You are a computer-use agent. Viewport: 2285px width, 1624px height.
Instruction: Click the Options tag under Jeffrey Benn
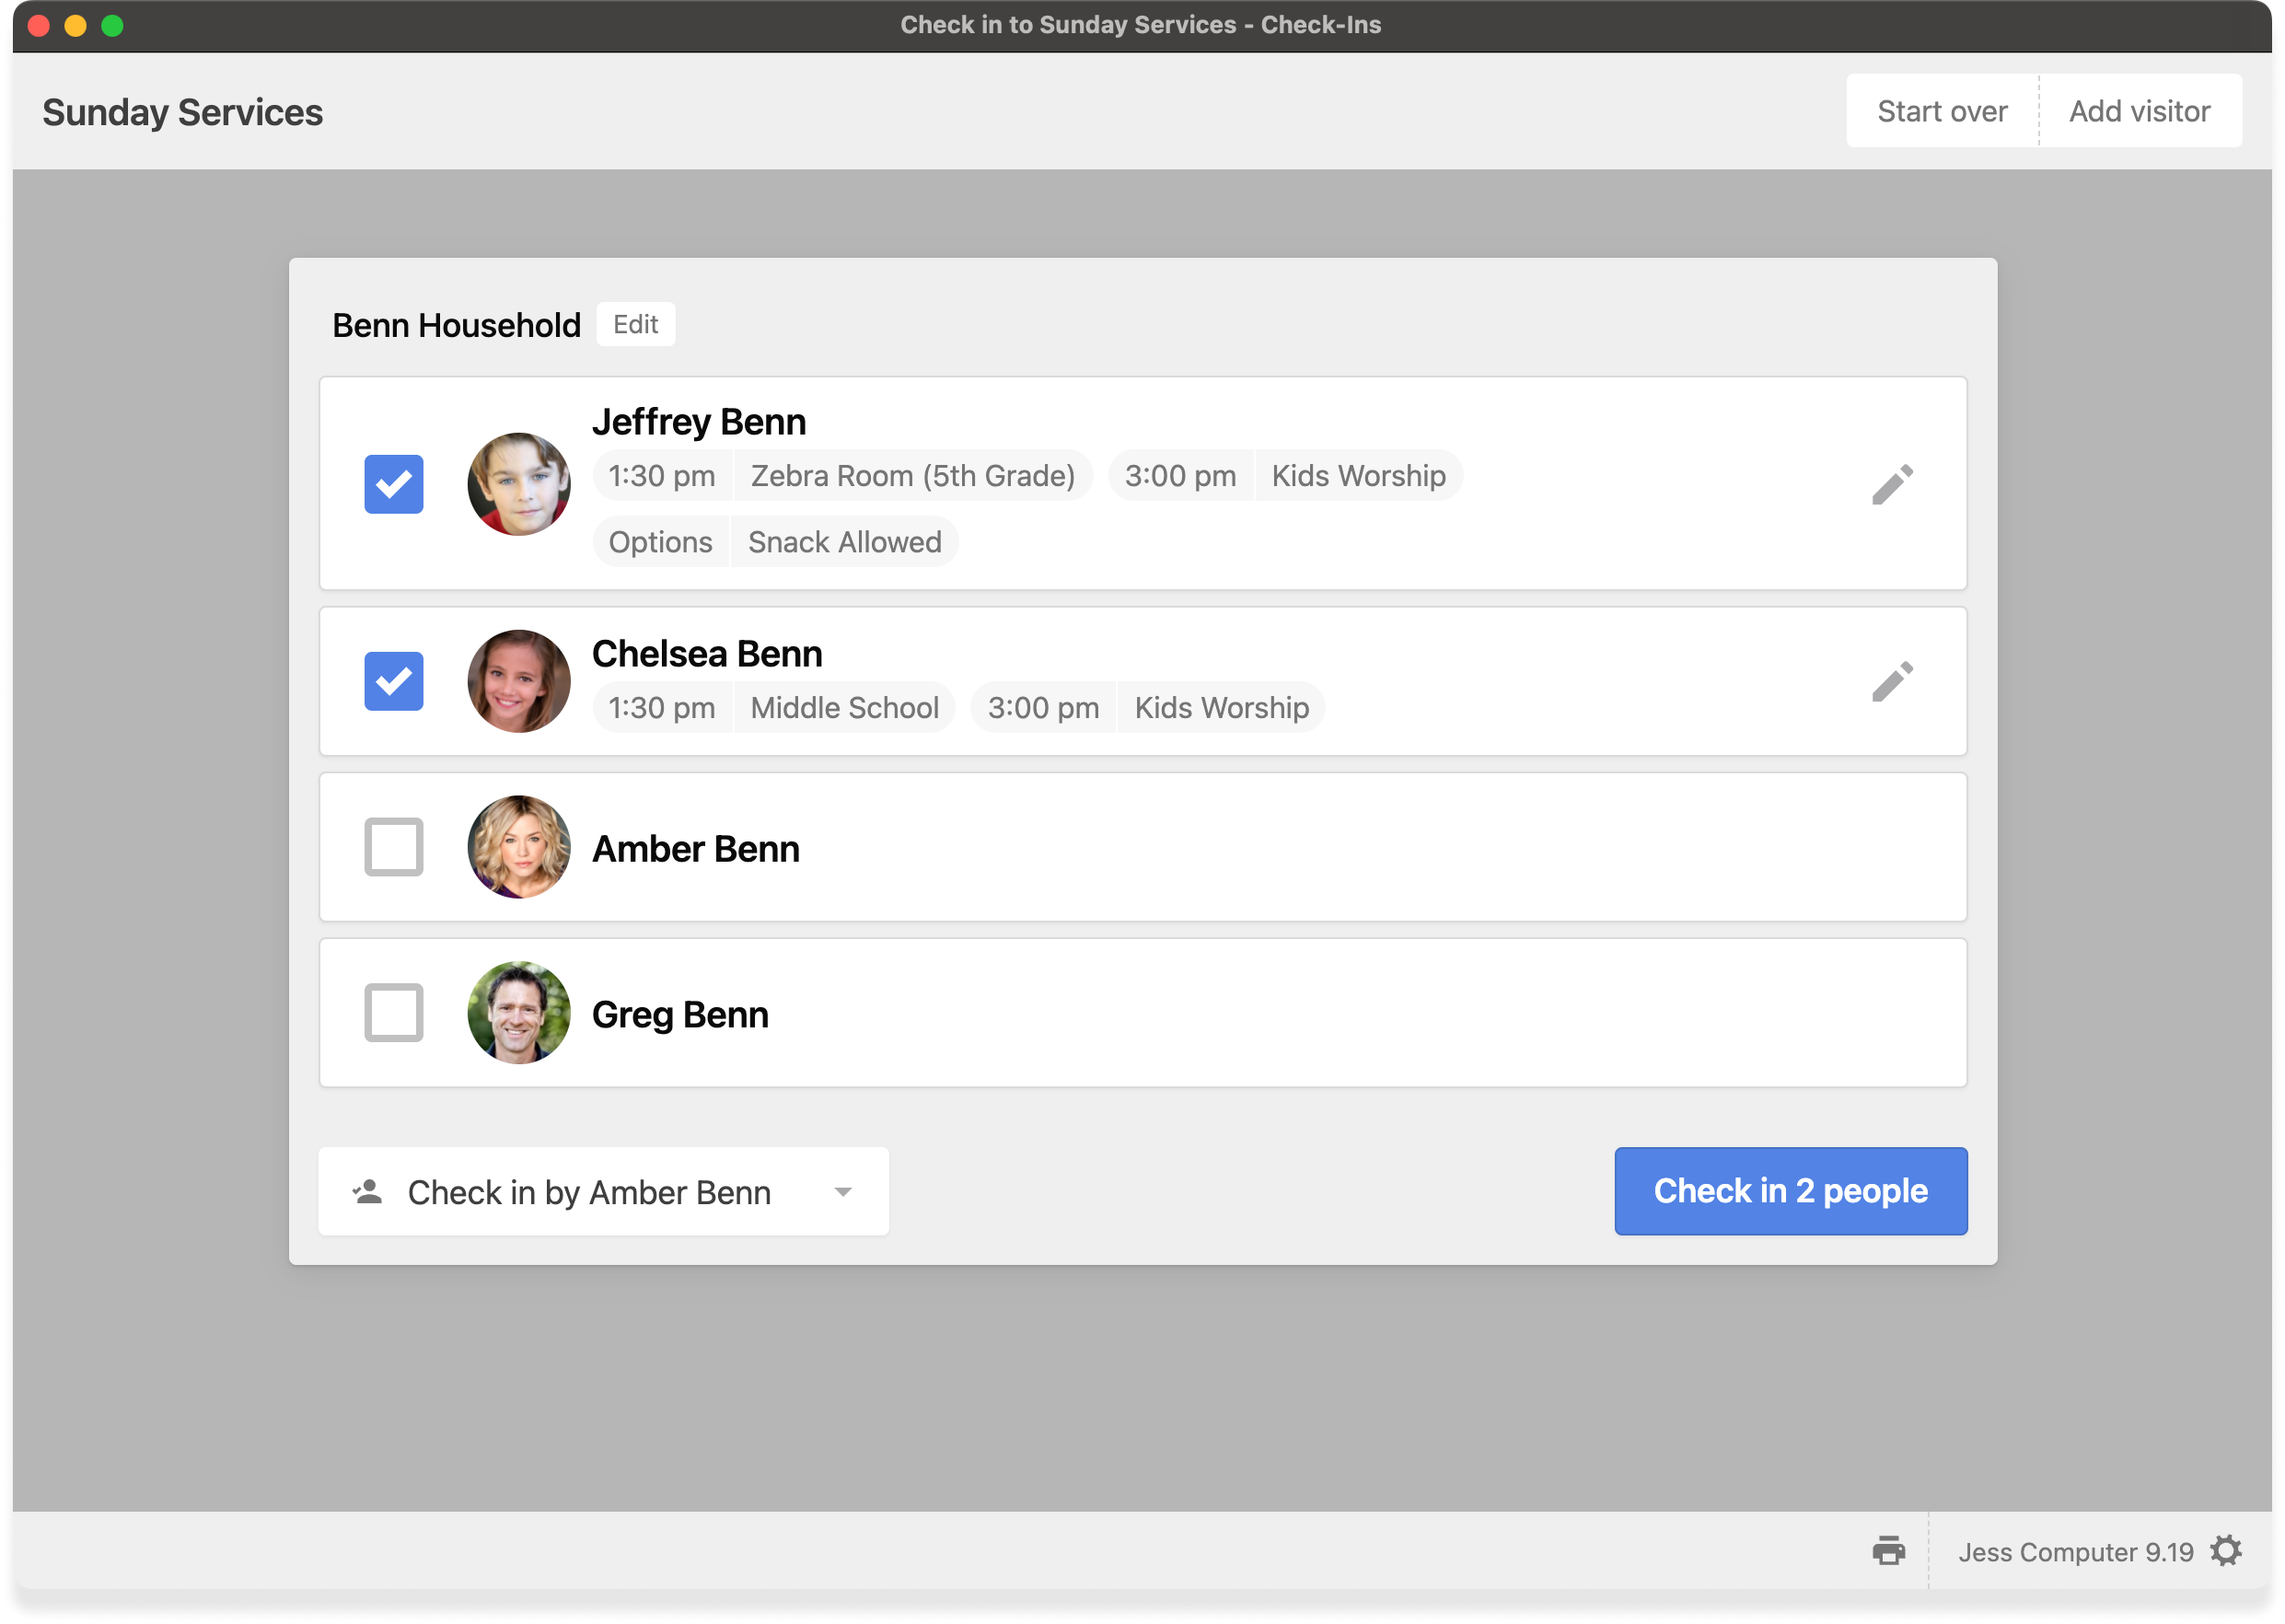660,541
